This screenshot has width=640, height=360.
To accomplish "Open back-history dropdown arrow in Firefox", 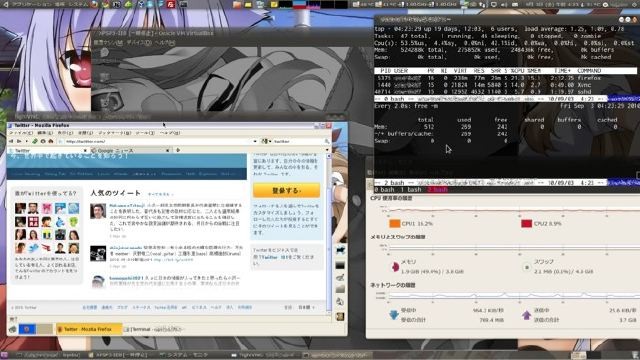I will 27,141.
